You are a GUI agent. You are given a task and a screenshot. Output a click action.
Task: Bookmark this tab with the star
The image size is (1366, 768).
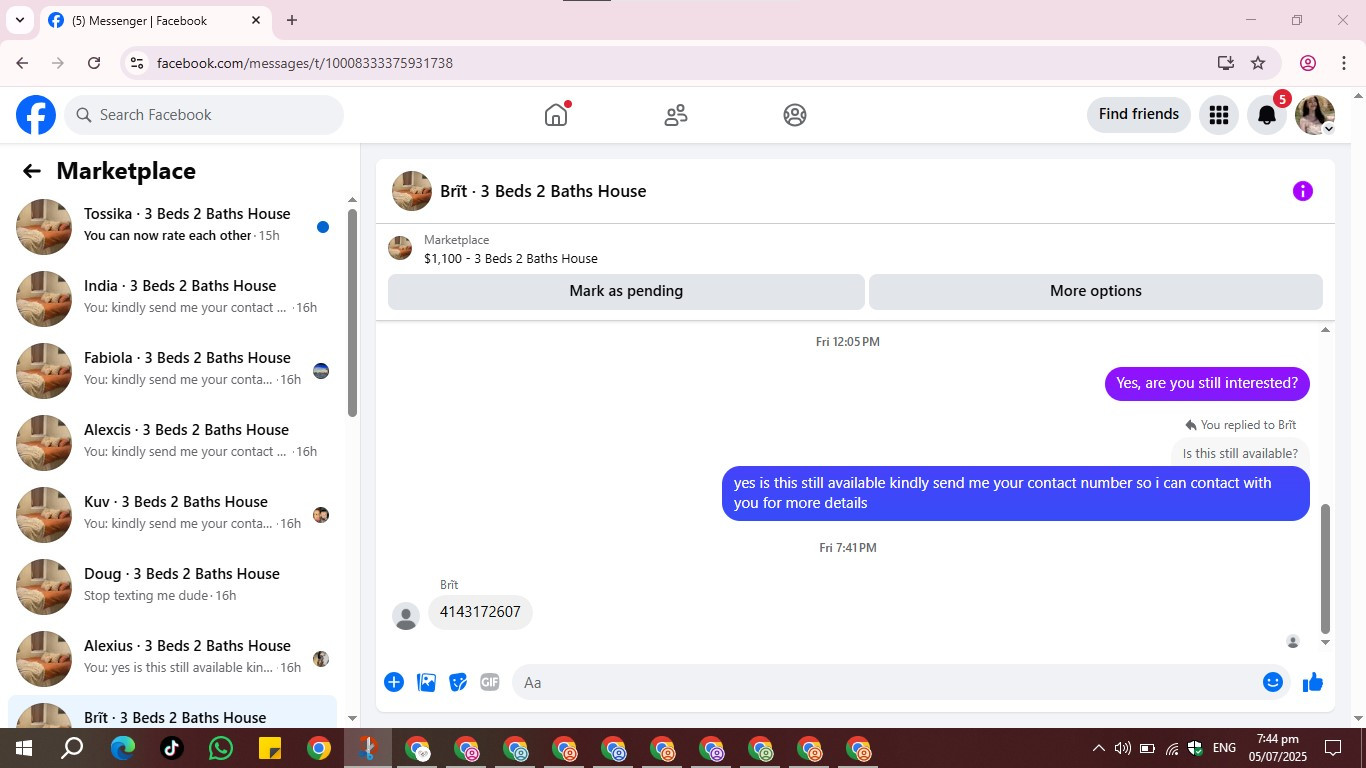click(1258, 63)
